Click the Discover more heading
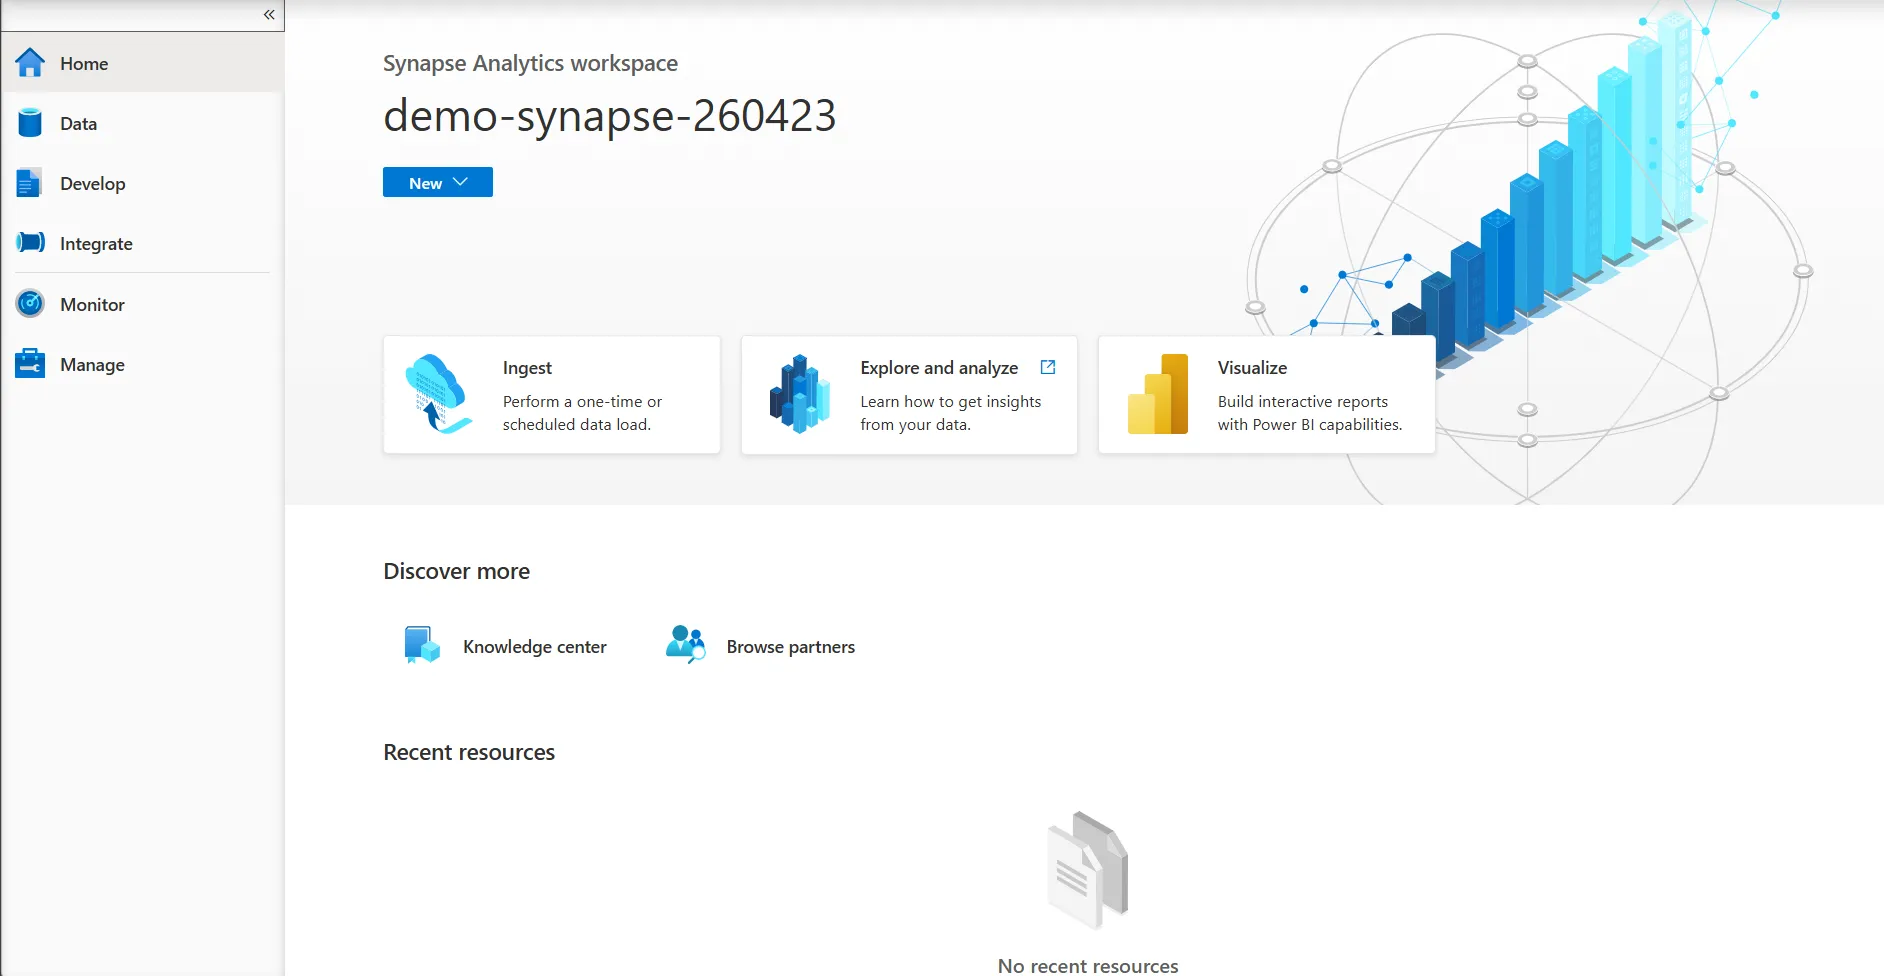Image resolution: width=1884 pixels, height=976 pixels. pyautogui.click(x=457, y=571)
